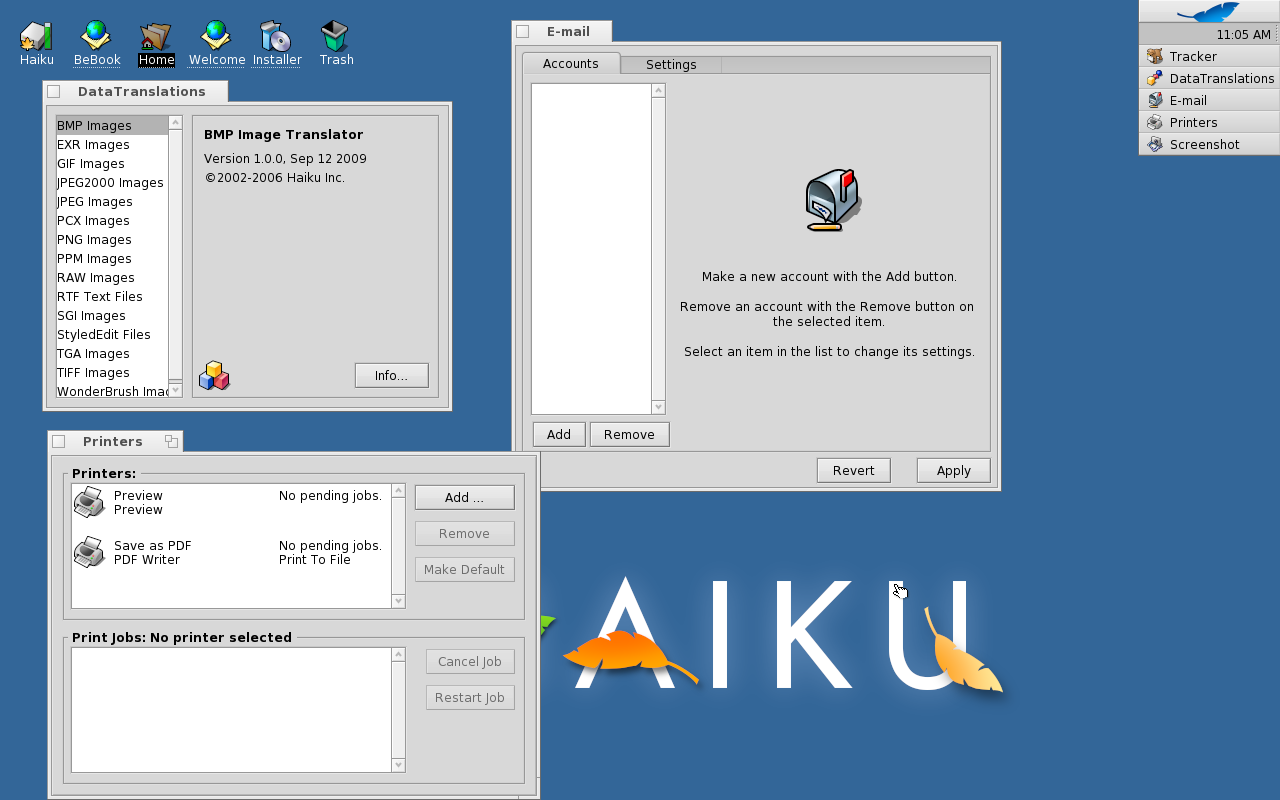The width and height of the screenshot is (1280, 800).
Task: Click the Tracker icon in Deskbar
Action: [x=1155, y=56]
